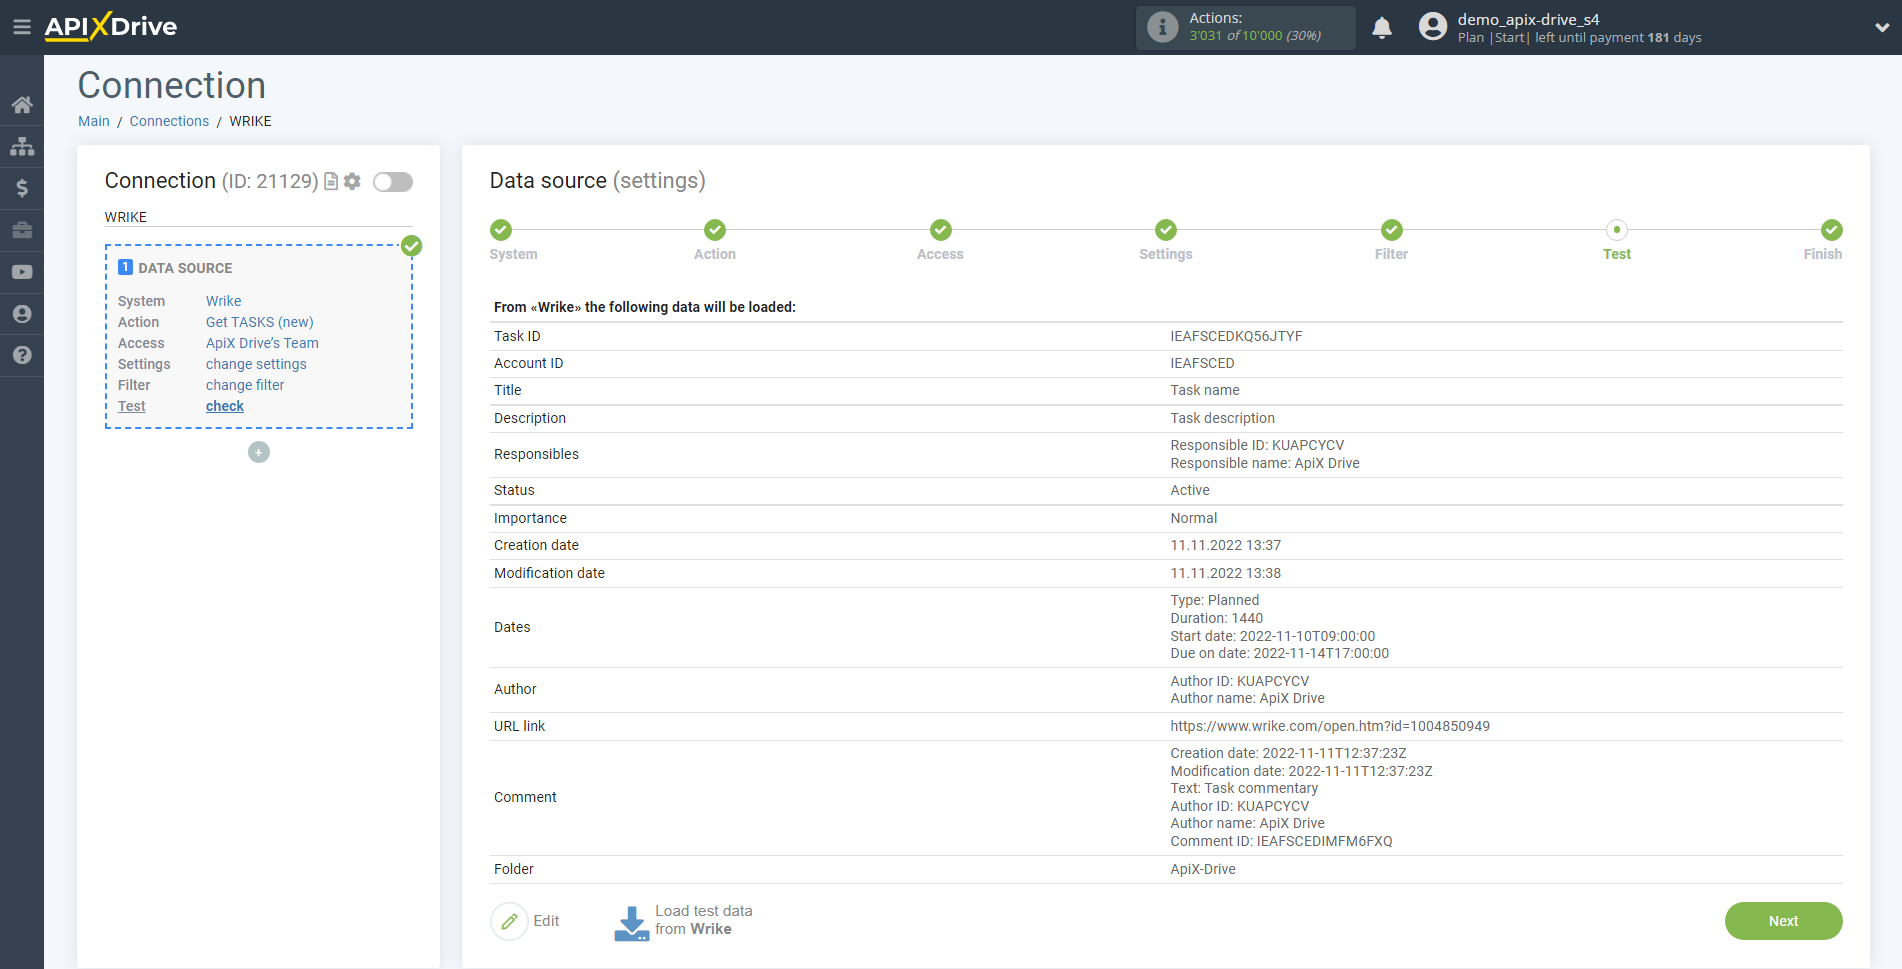The height and width of the screenshot is (969, 1902).
Task: Click the change settings link
Action: (256, 364)
